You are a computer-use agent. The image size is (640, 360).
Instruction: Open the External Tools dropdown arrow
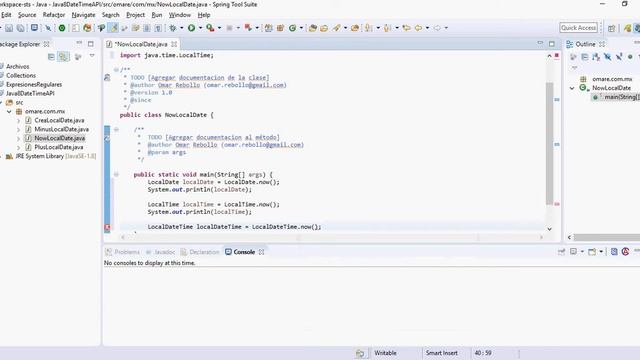[220, 28]
